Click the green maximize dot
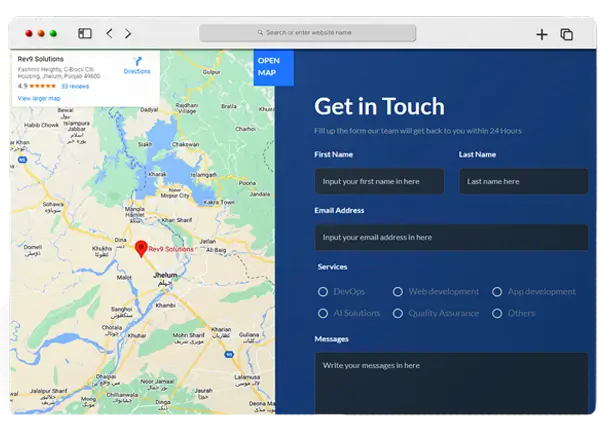609x425 pixels. pyautogui.click(x=53, y=33)
